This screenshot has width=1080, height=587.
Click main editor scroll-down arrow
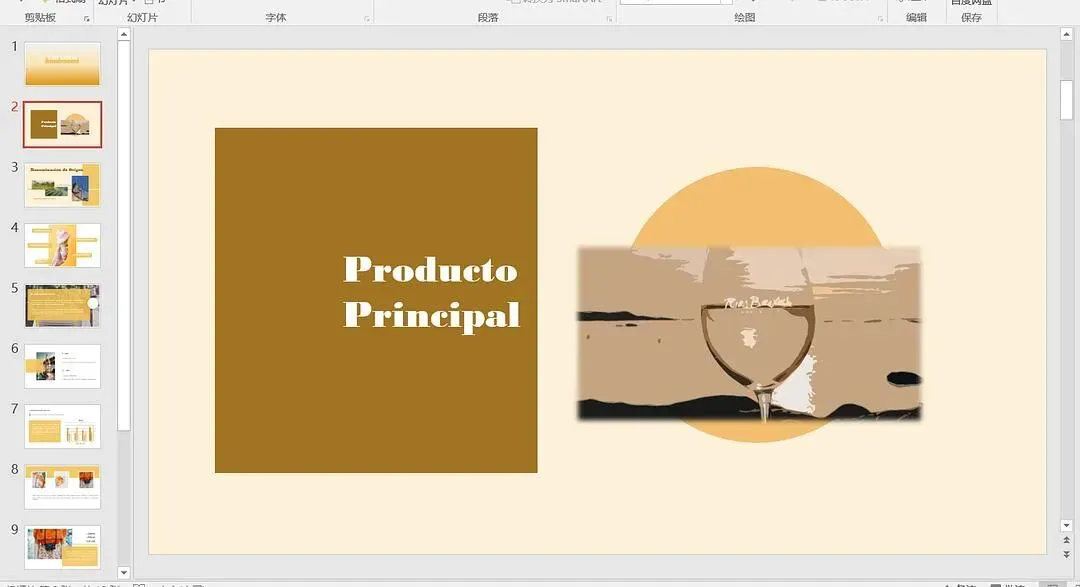[1066, 526]
